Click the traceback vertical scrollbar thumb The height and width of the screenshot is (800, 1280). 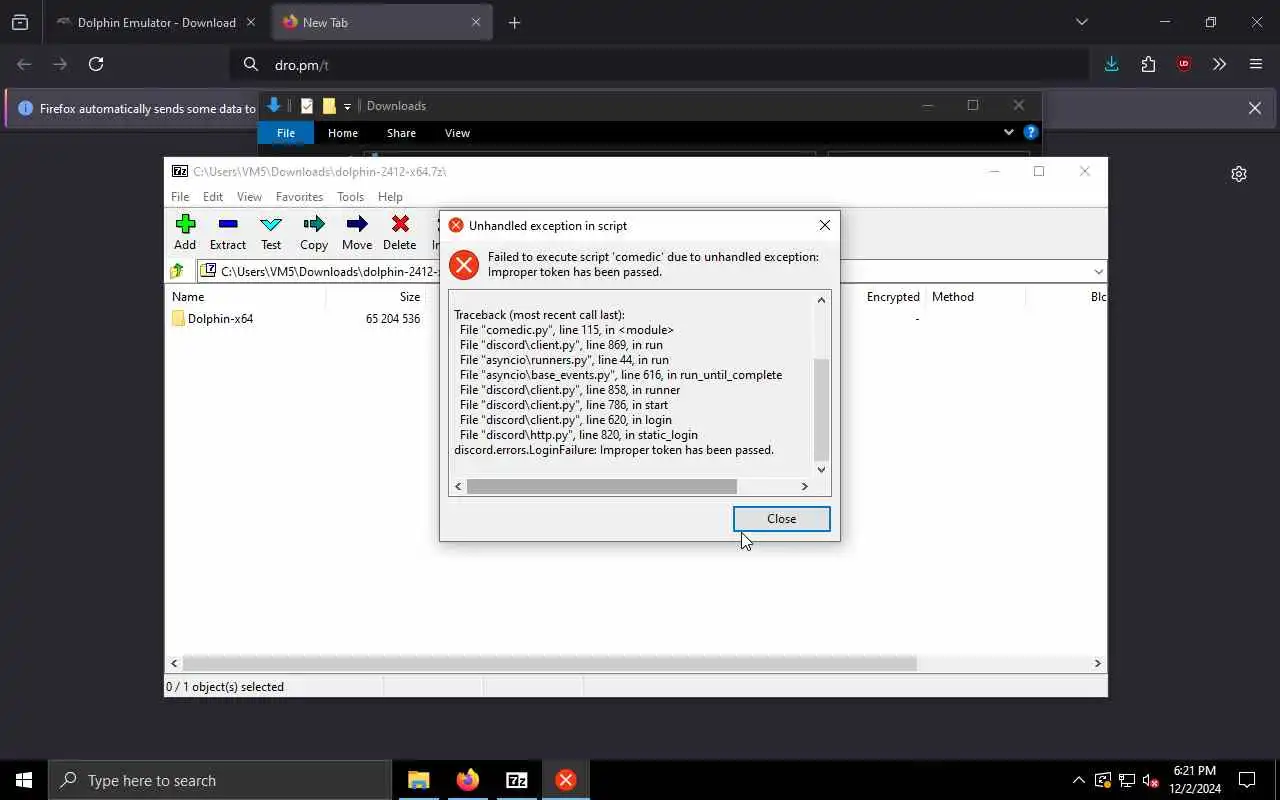pos(822,410)
